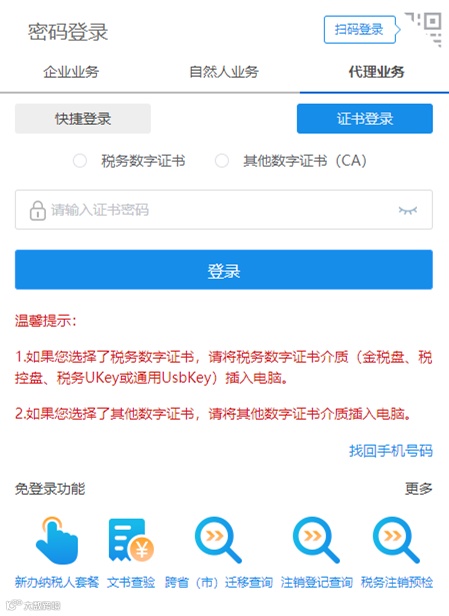Toggle password visibility eye icon
Image resolution: width=449 pixels, height=616 pixels.
coord(407,210)
